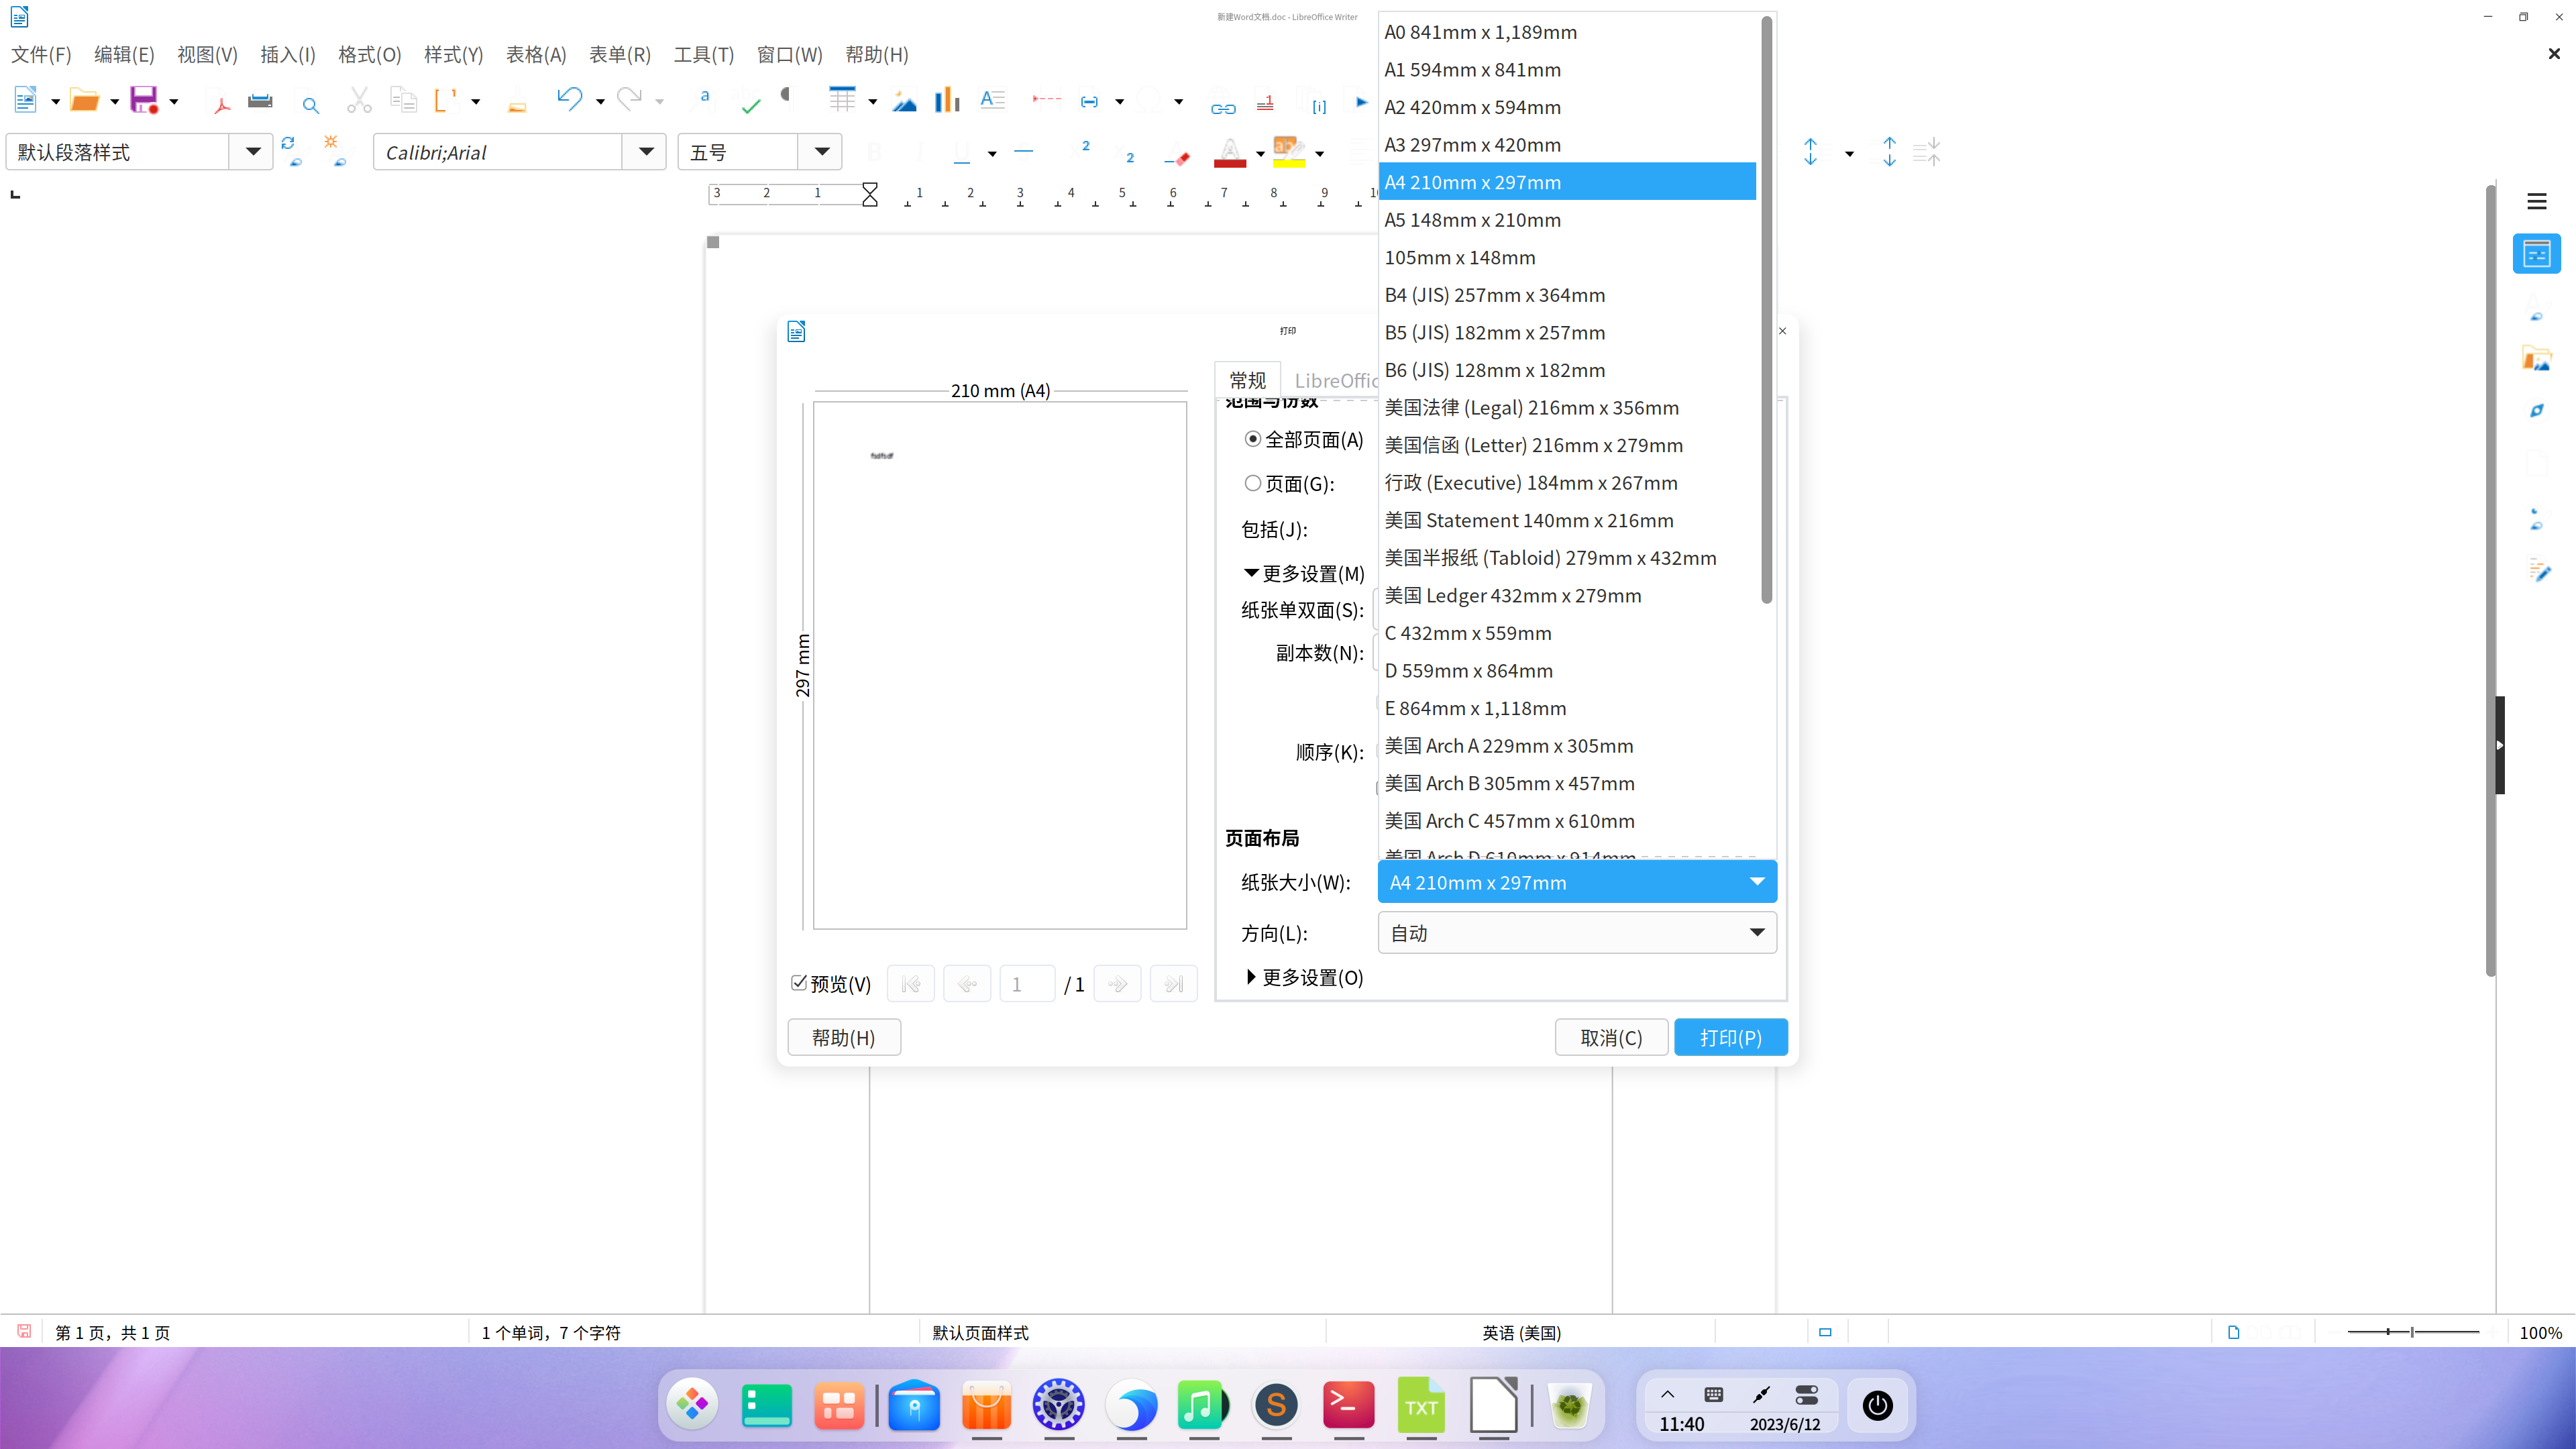Click the Insert Table icon
The height and width of the screenshot is (1449, 2576).
842,99
